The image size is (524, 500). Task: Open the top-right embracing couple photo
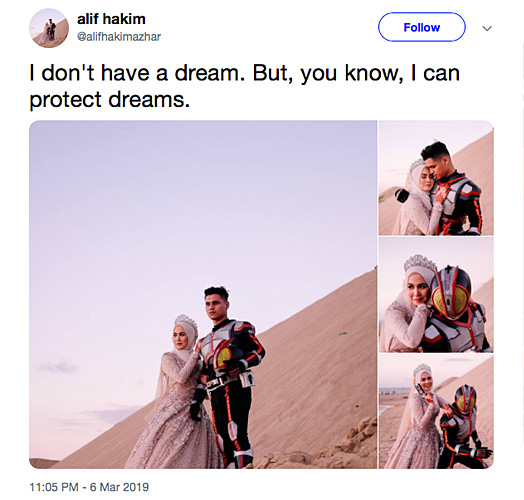(x=436, y=178)
